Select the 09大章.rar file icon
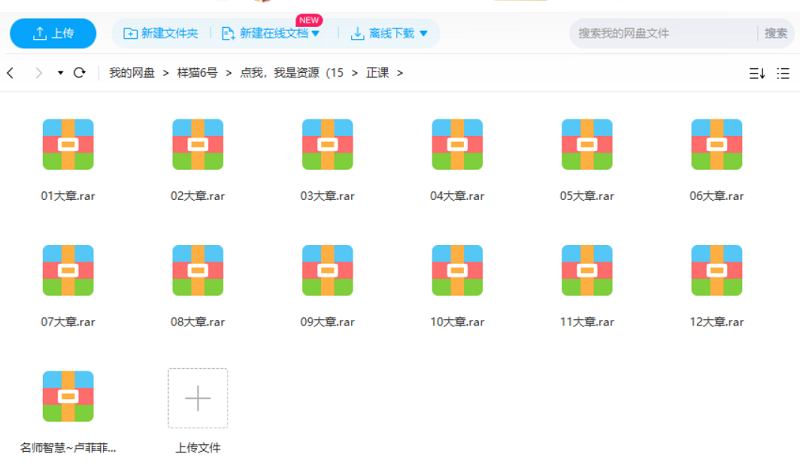The height and width of the screenshot is (472, 800). (327, 270)
